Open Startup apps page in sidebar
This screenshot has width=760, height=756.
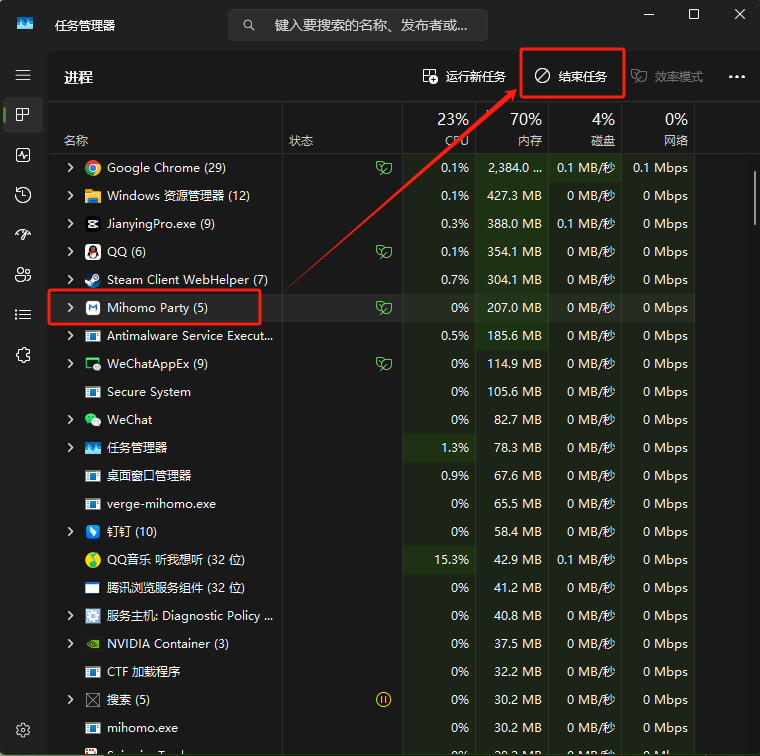(x=23, y=235)
